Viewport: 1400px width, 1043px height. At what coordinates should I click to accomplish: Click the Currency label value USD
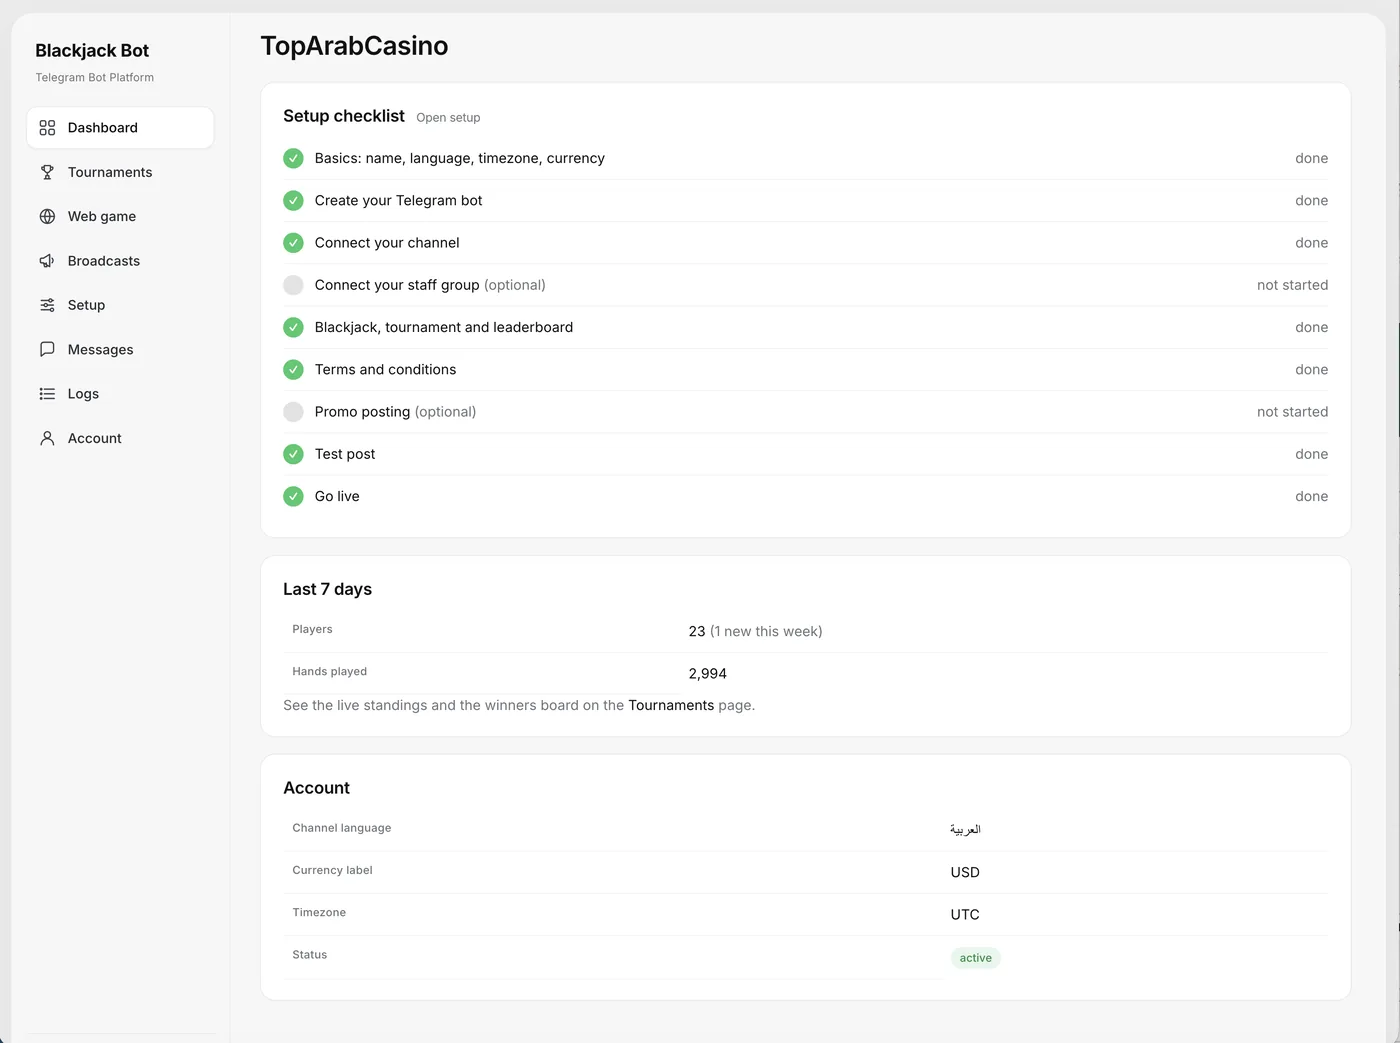click(x=965, y=872)
